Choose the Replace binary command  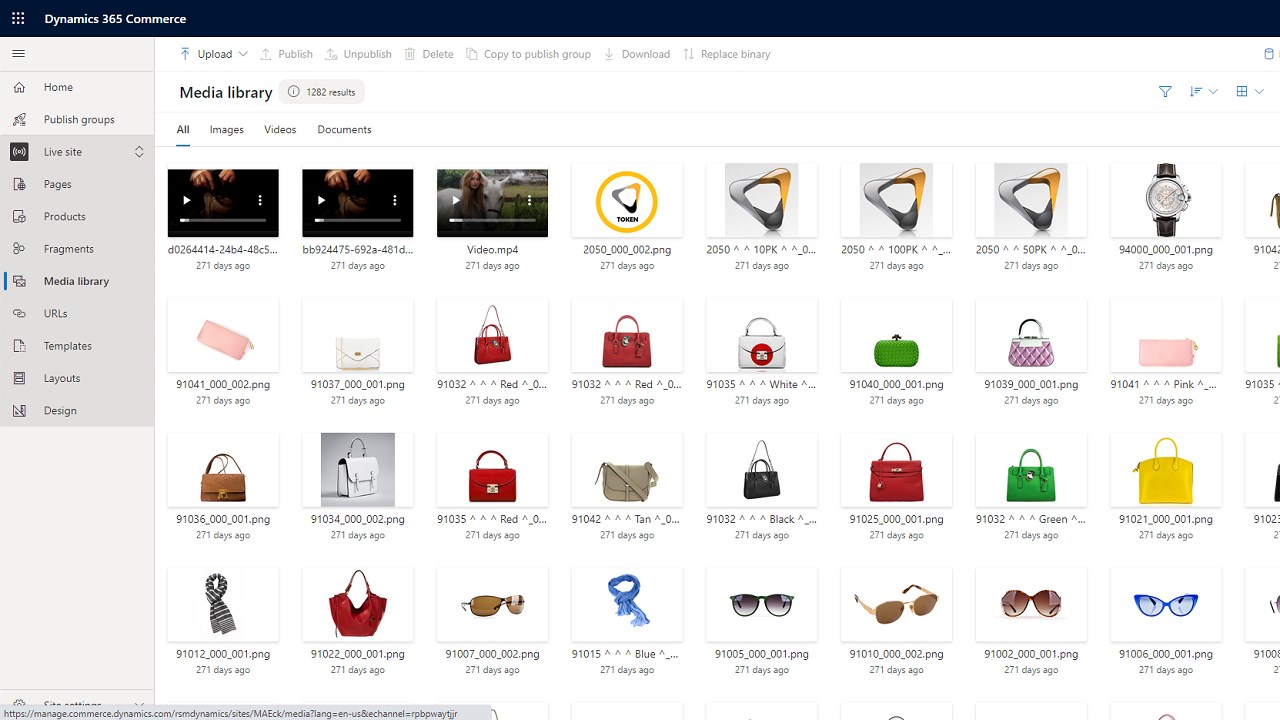[726, 54]
